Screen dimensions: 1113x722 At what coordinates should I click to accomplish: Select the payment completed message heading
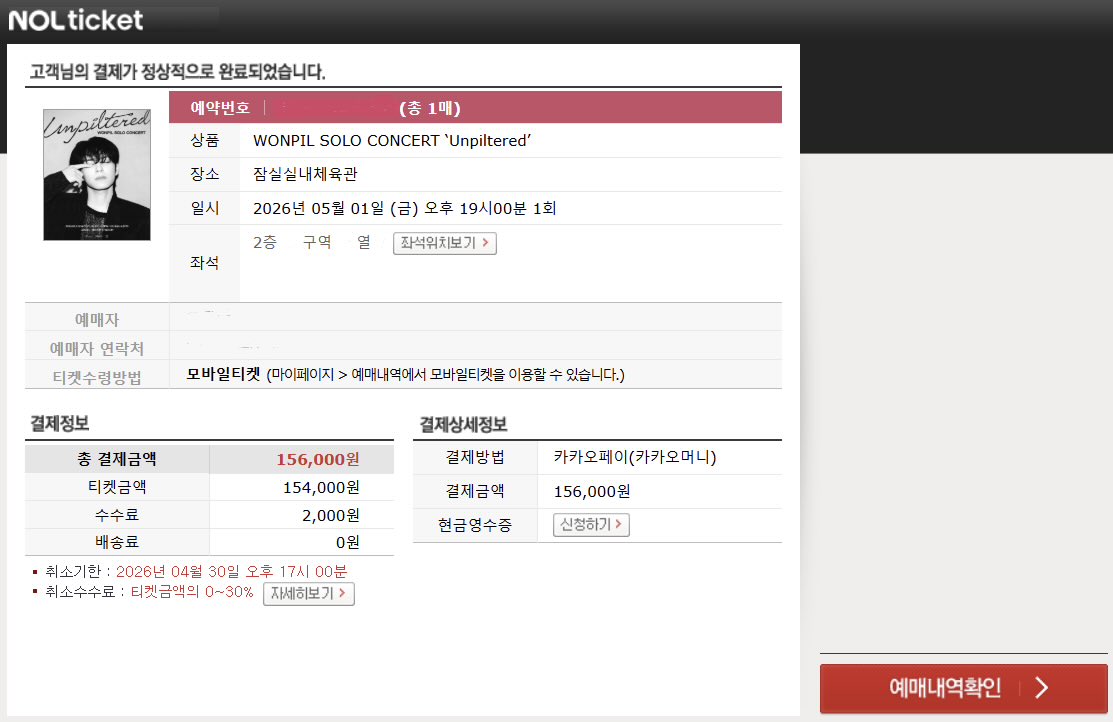tap(177, 71)
